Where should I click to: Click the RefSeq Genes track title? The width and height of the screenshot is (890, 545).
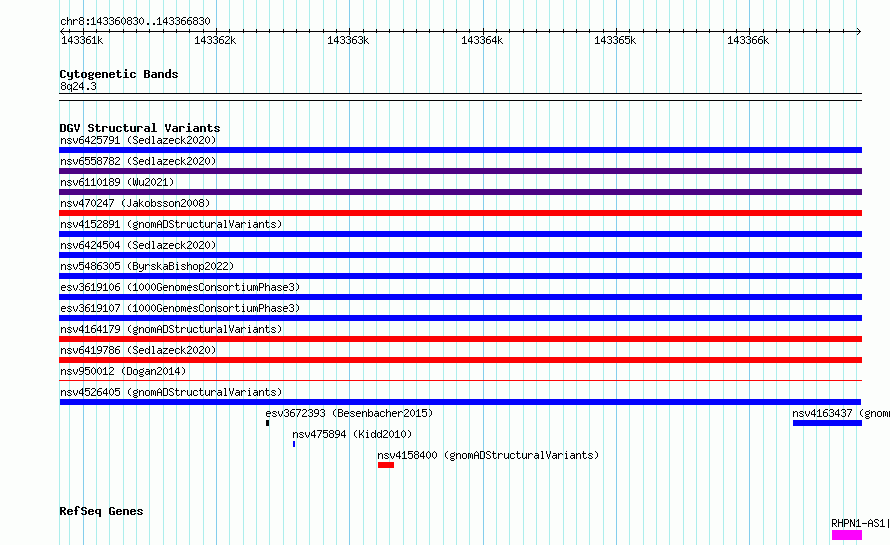click(x=101, y=512)
